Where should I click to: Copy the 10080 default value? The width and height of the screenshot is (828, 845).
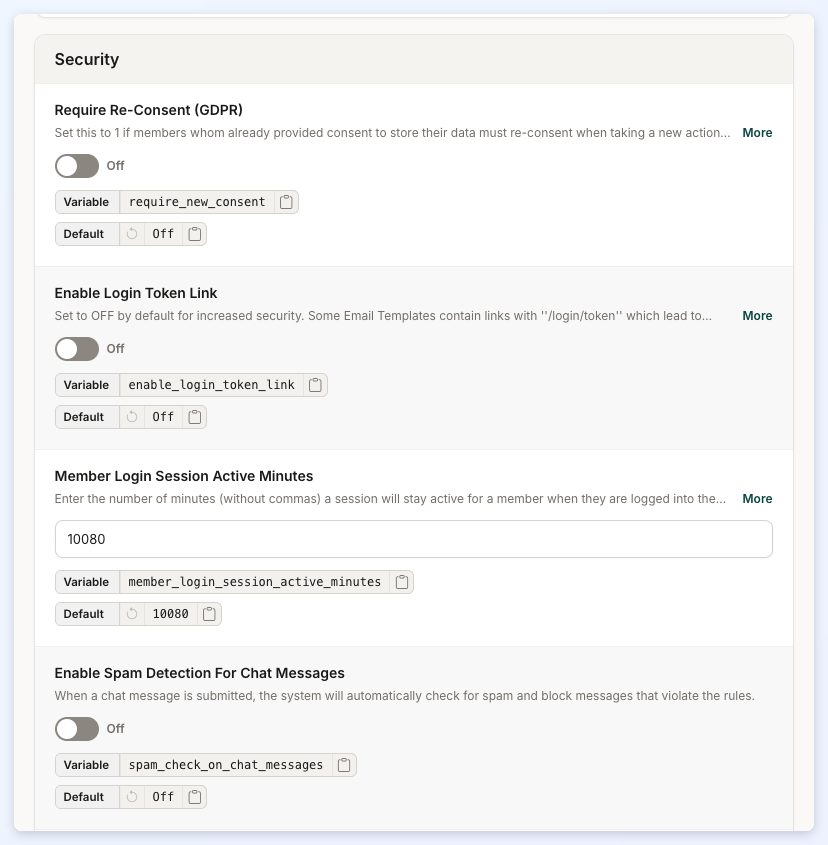209,614
